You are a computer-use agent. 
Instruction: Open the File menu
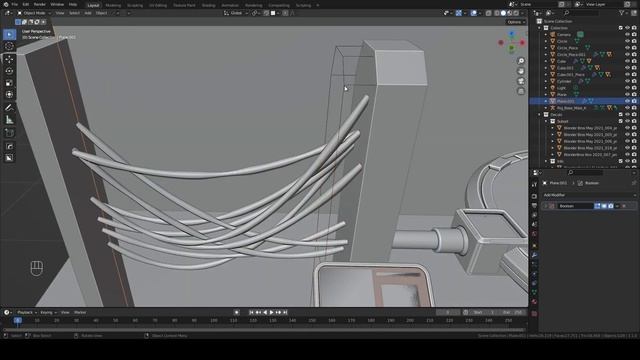click(x=14, y=4)
